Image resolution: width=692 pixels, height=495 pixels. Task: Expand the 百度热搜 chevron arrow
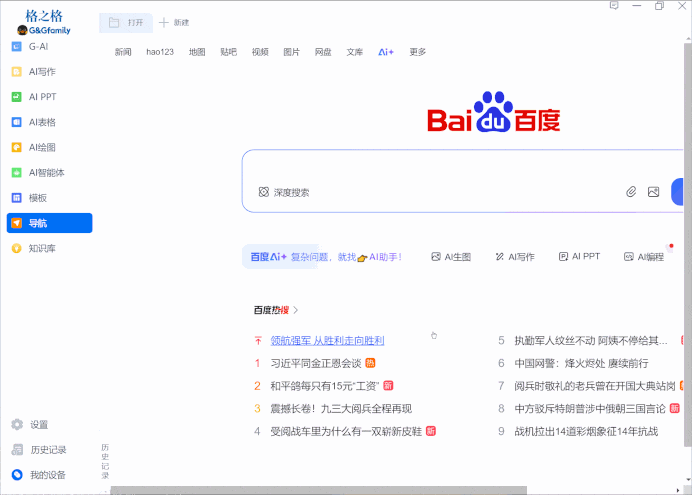tap(296, 310)
